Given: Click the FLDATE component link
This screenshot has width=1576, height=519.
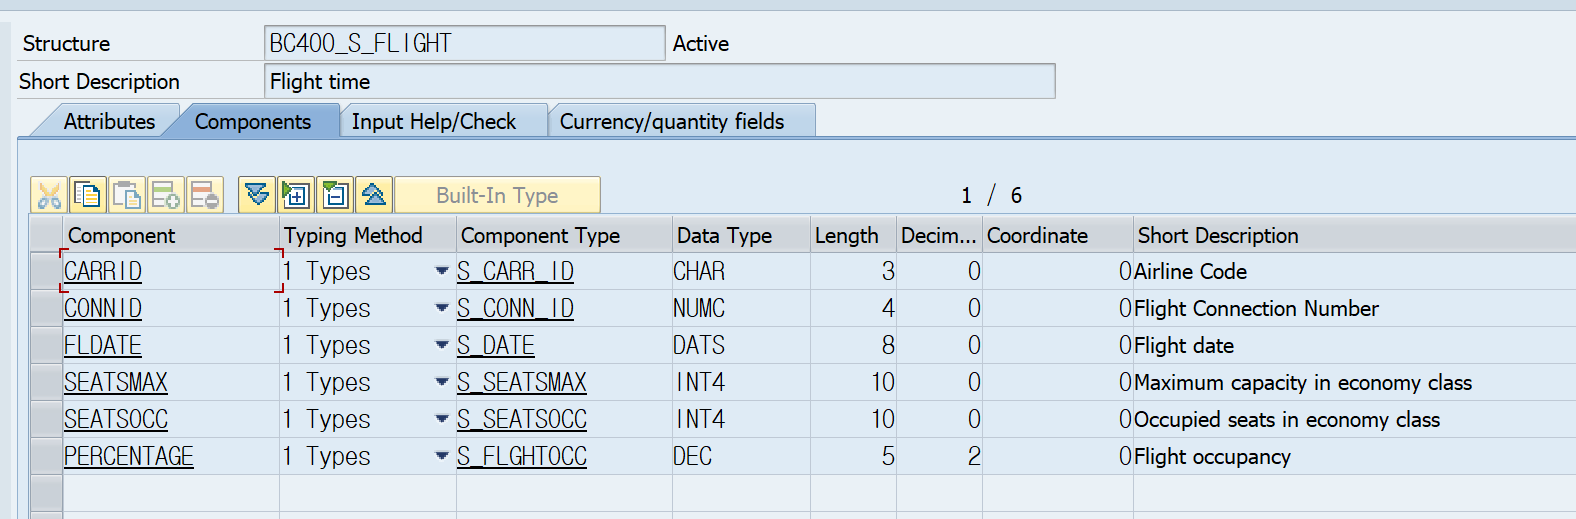Looking at the screenshot, I should click(103, 345).
